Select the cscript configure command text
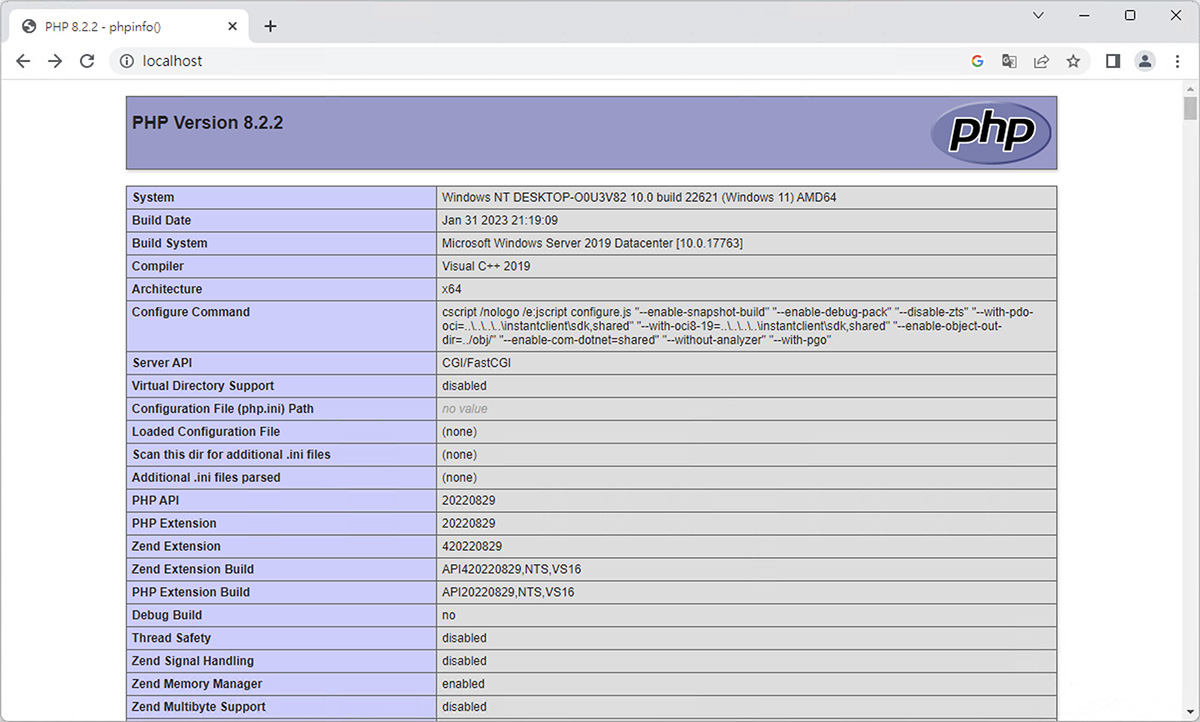The height and width of the screenshot is (722, 1200). 738,326
